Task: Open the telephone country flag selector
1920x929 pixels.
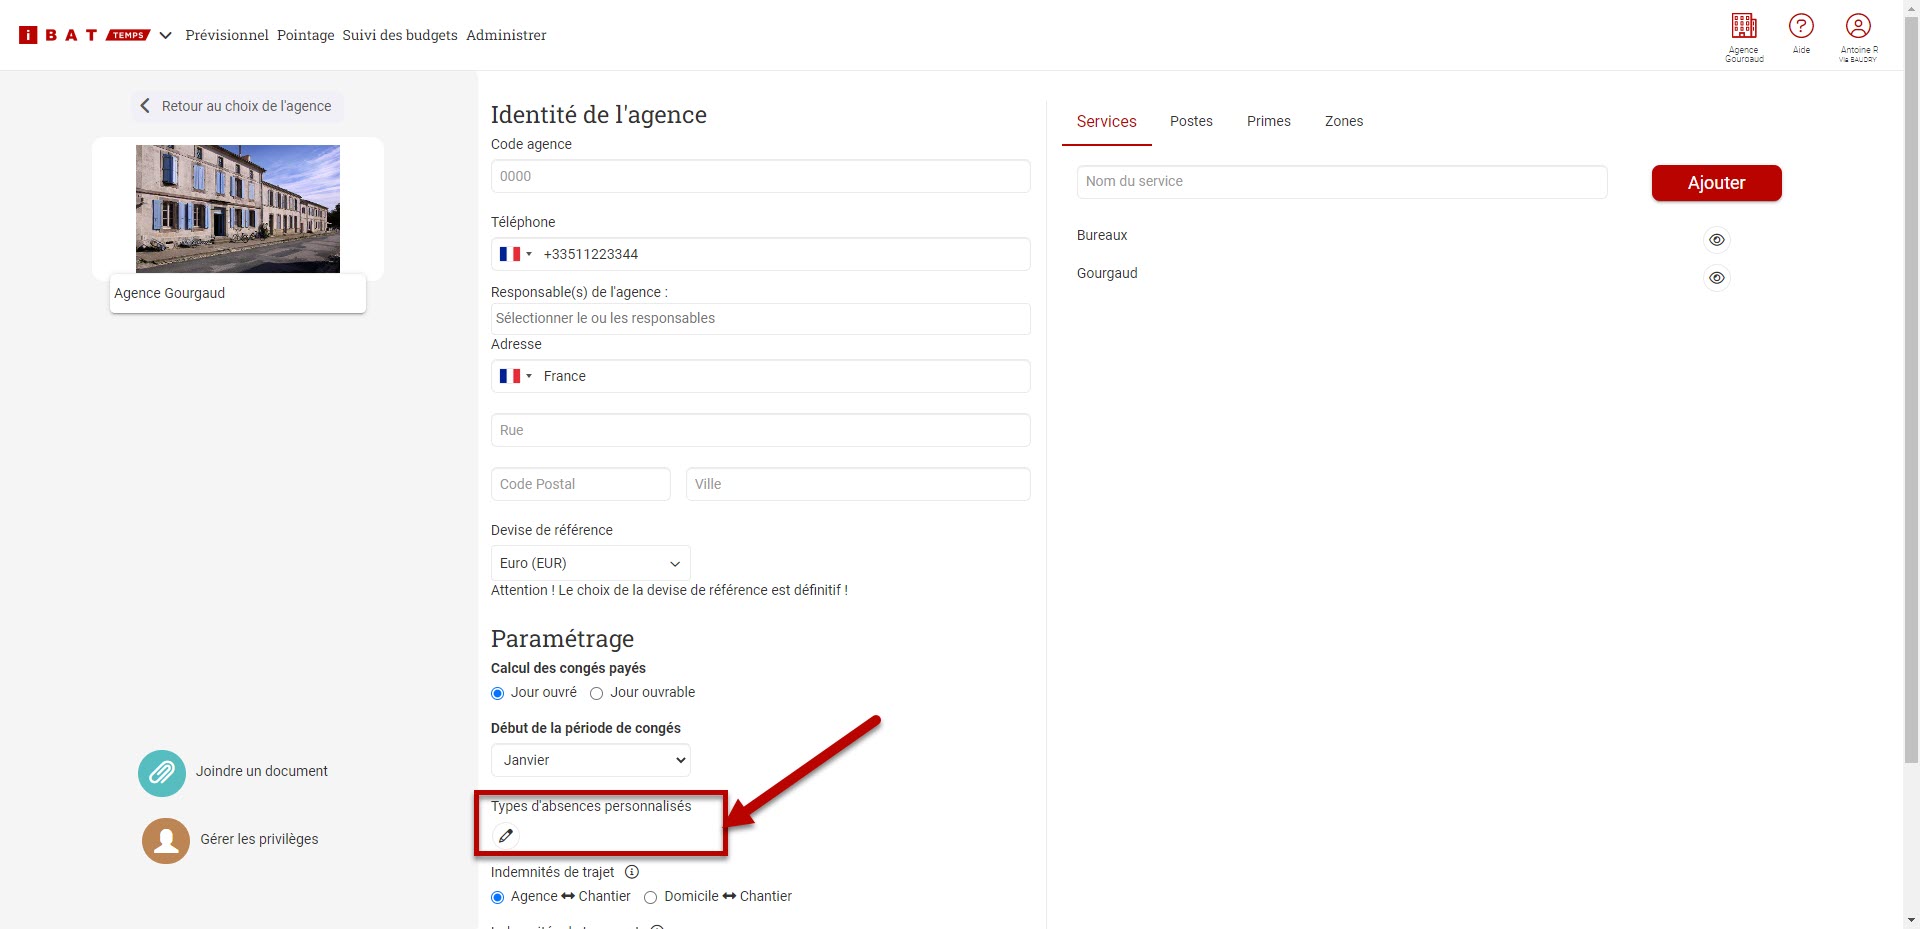Action: 515,254
